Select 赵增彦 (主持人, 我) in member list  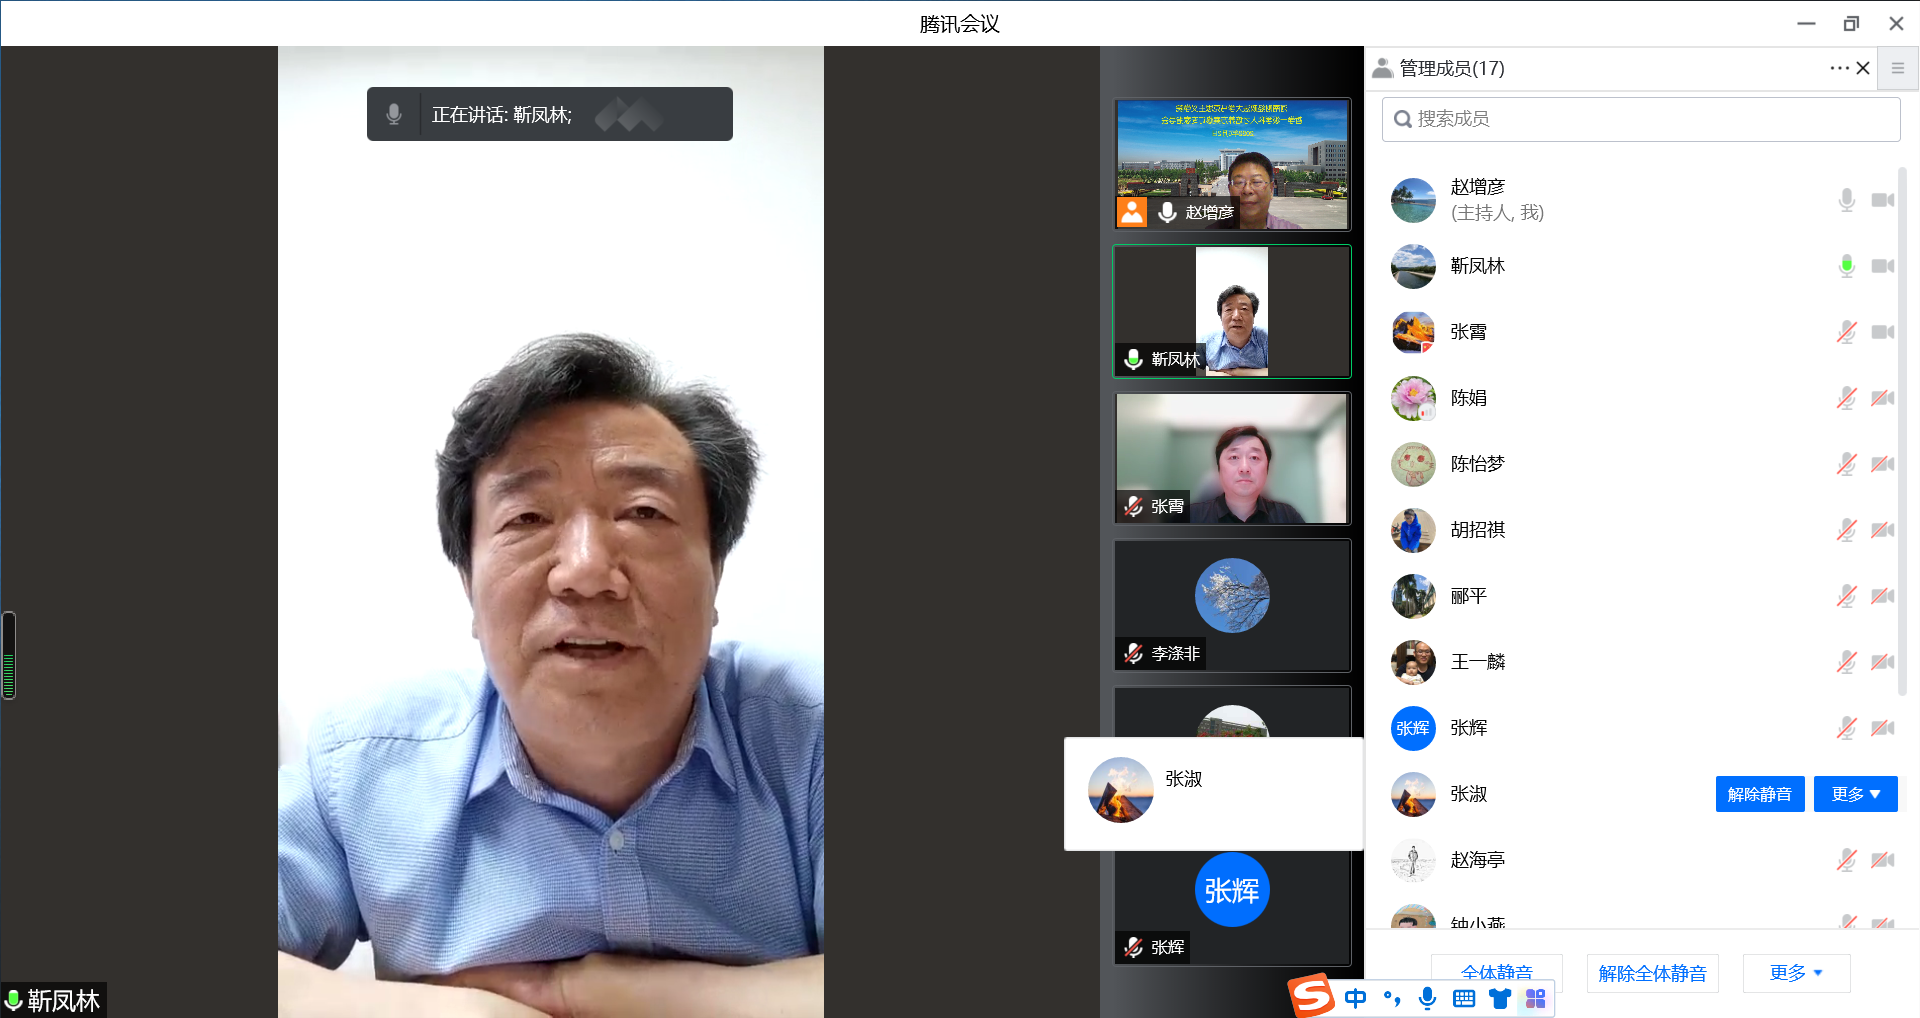coord(1641,200)
